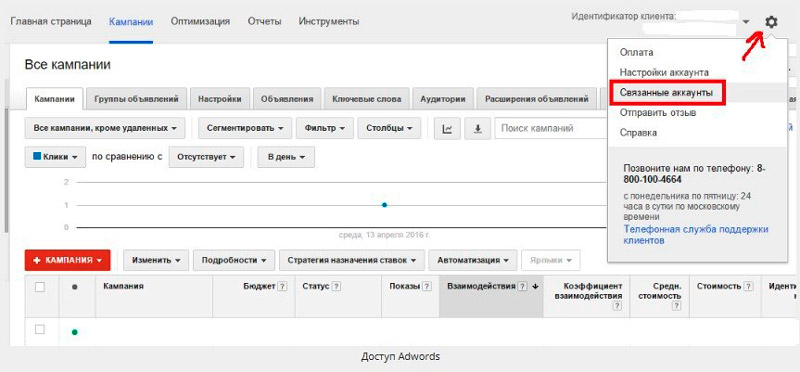This screenshot has width=800, height=372.
Task: Switch to the Группы объявлений tab
Action: point(137,99)
